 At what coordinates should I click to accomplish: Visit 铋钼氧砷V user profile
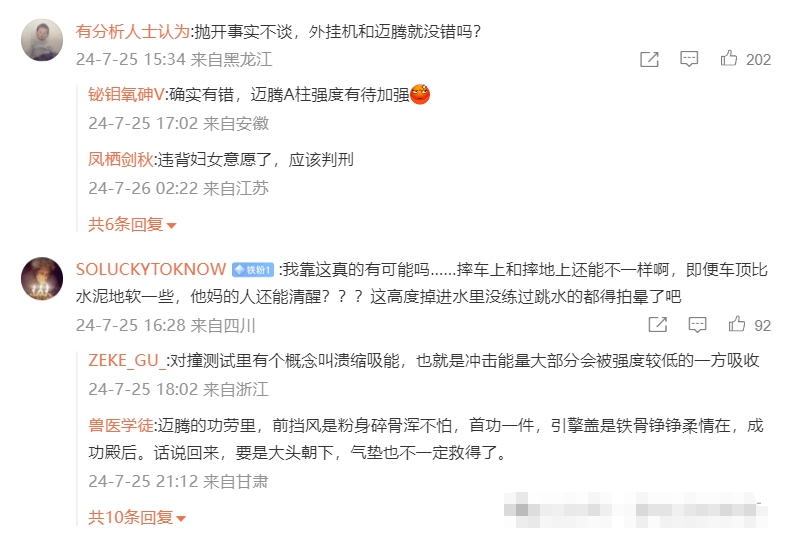point(126,94)
